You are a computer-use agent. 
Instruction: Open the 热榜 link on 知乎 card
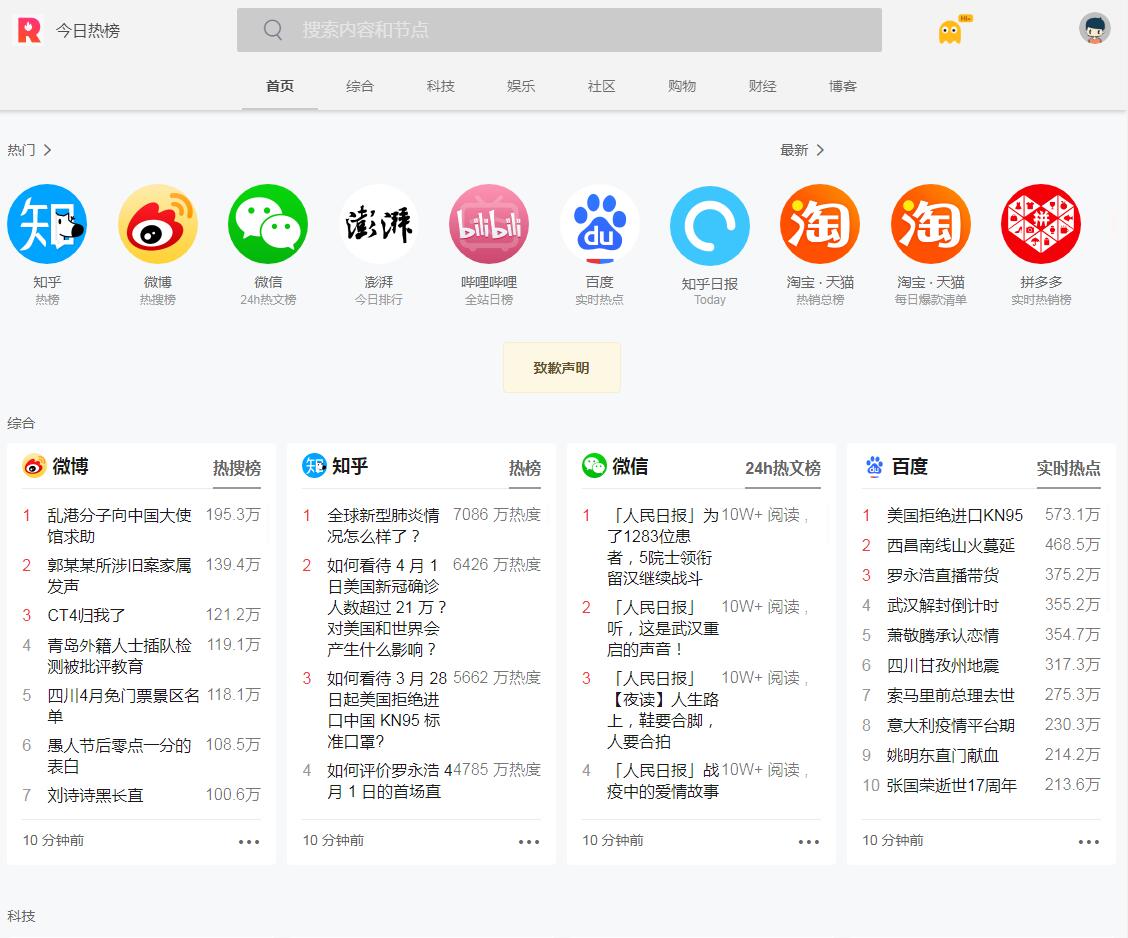pos(524,468)
